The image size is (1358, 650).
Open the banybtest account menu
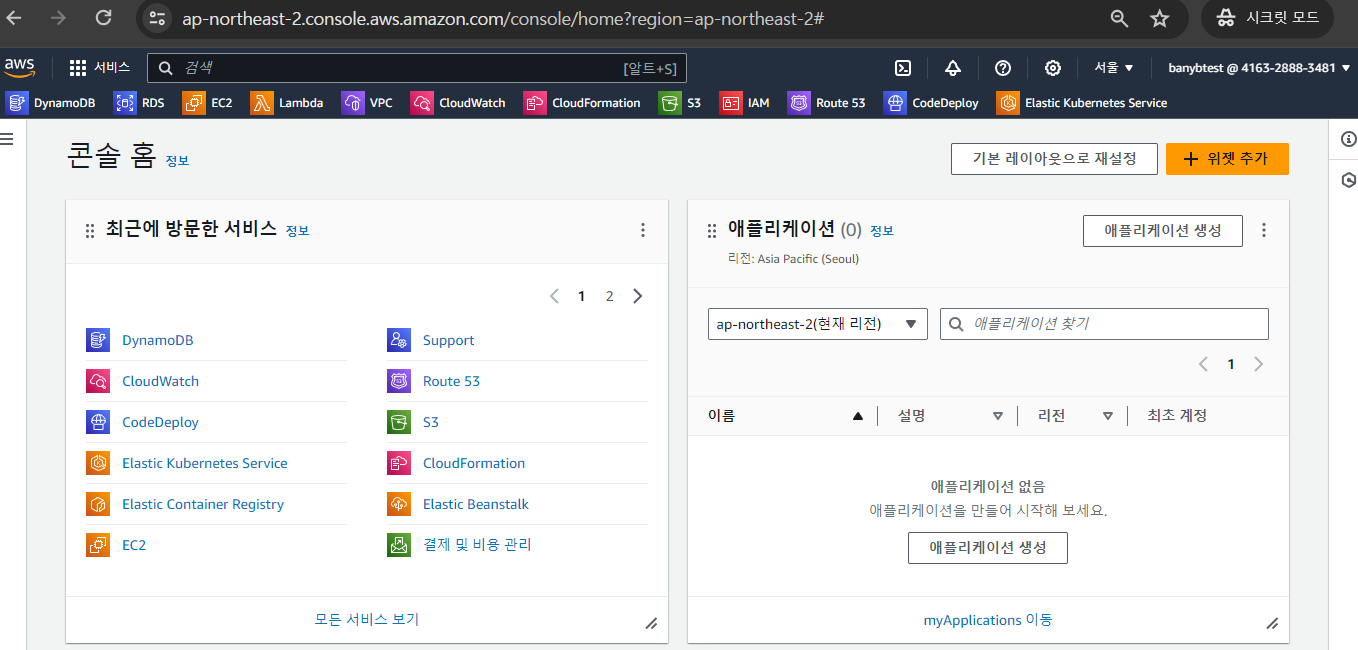tap(1258, 68)
